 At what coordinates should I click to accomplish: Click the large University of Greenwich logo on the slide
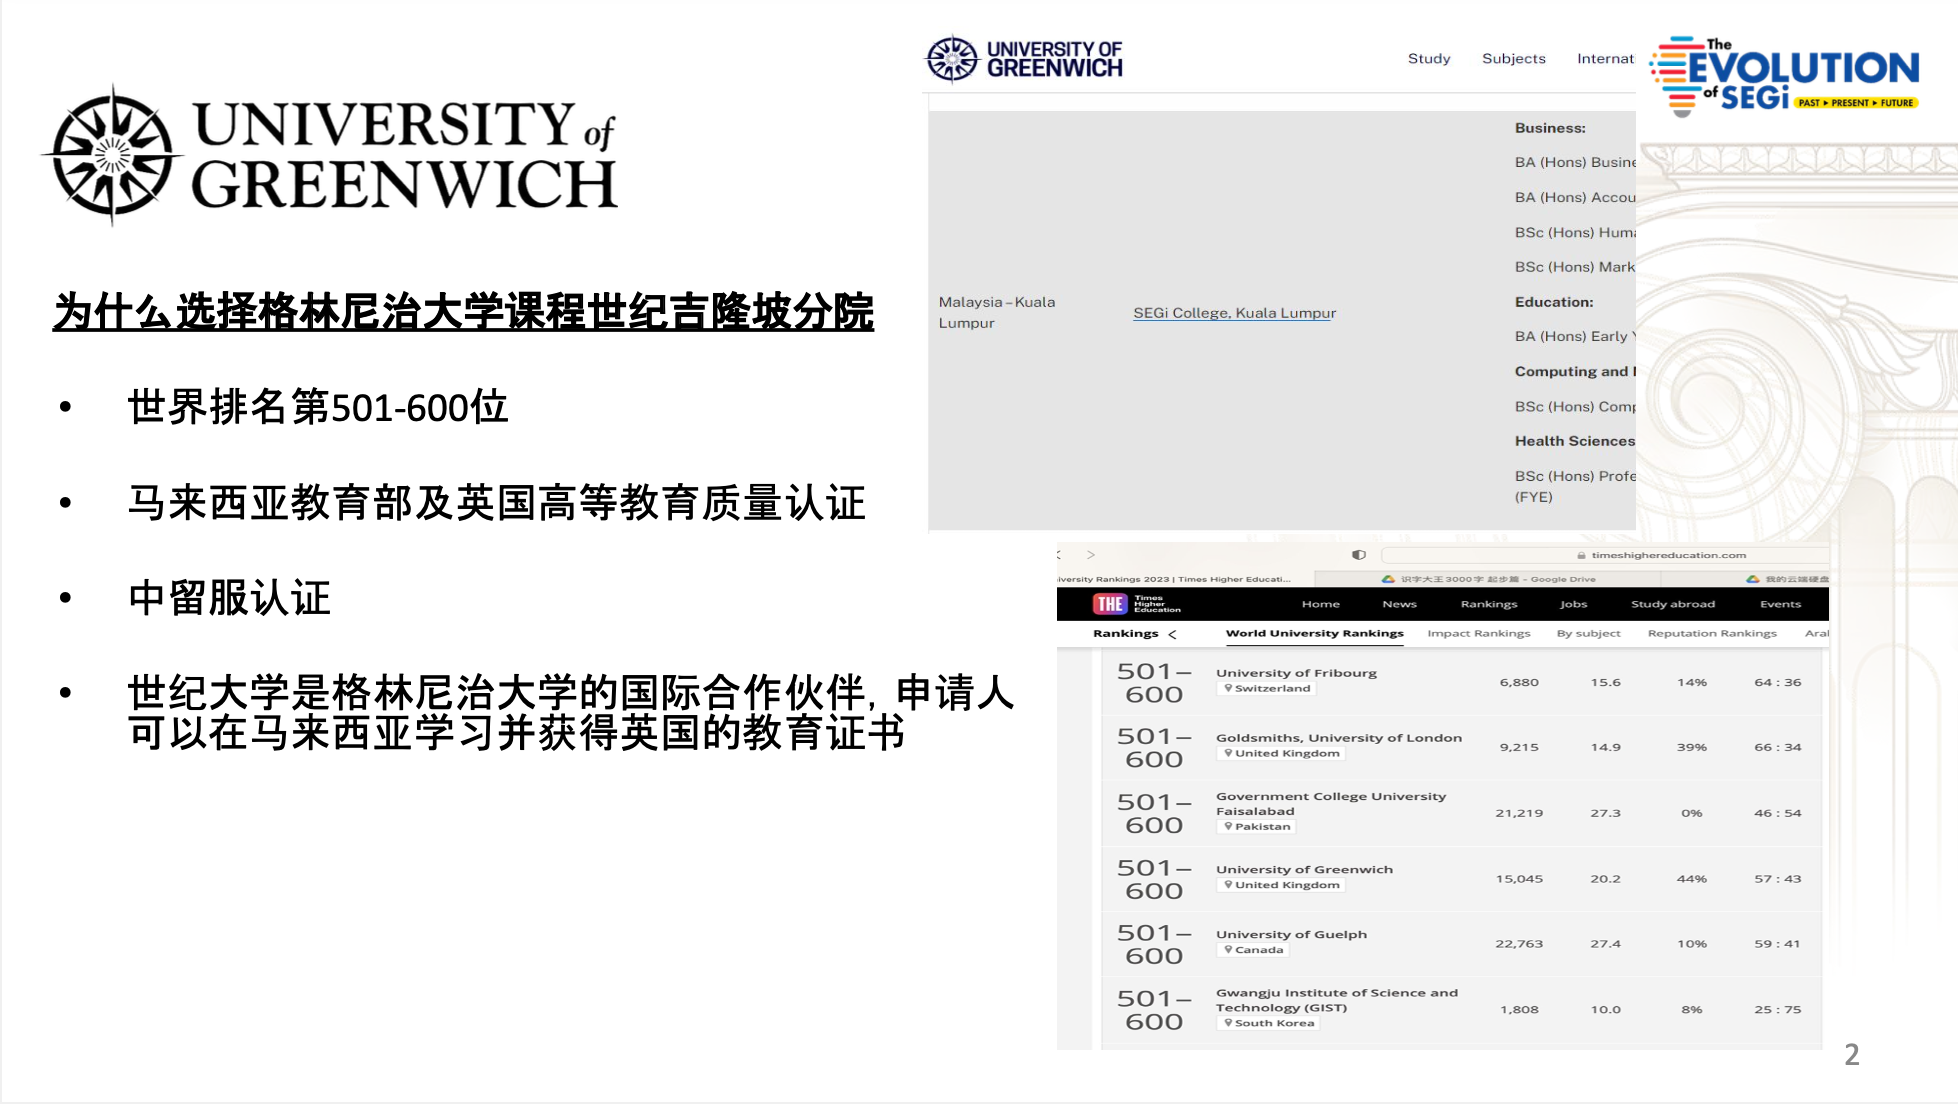330,155
